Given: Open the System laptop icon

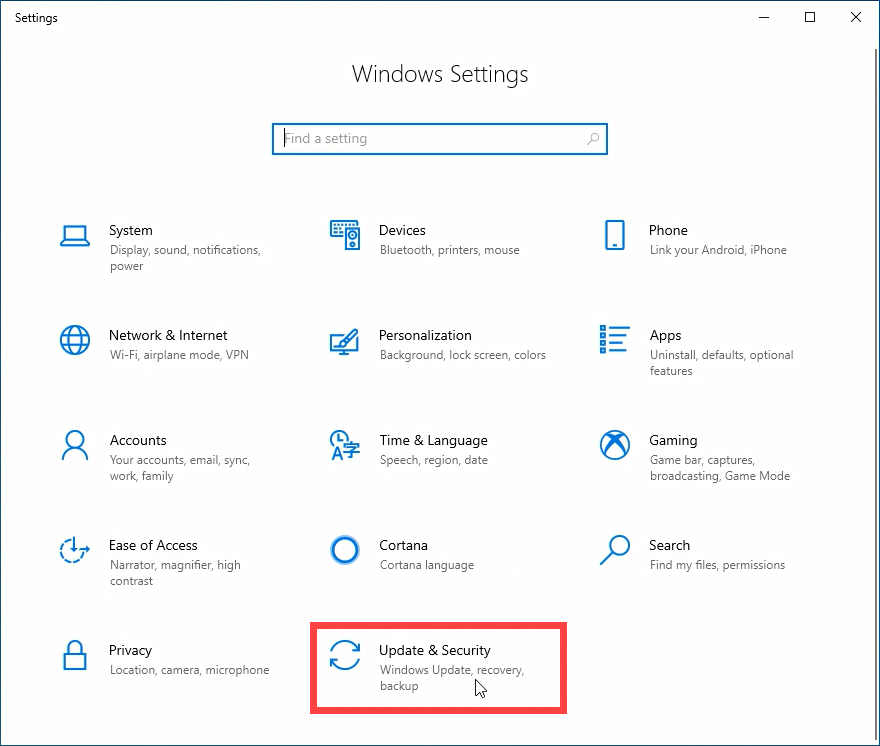Looking at the screenshot, I should pos(75,236).
